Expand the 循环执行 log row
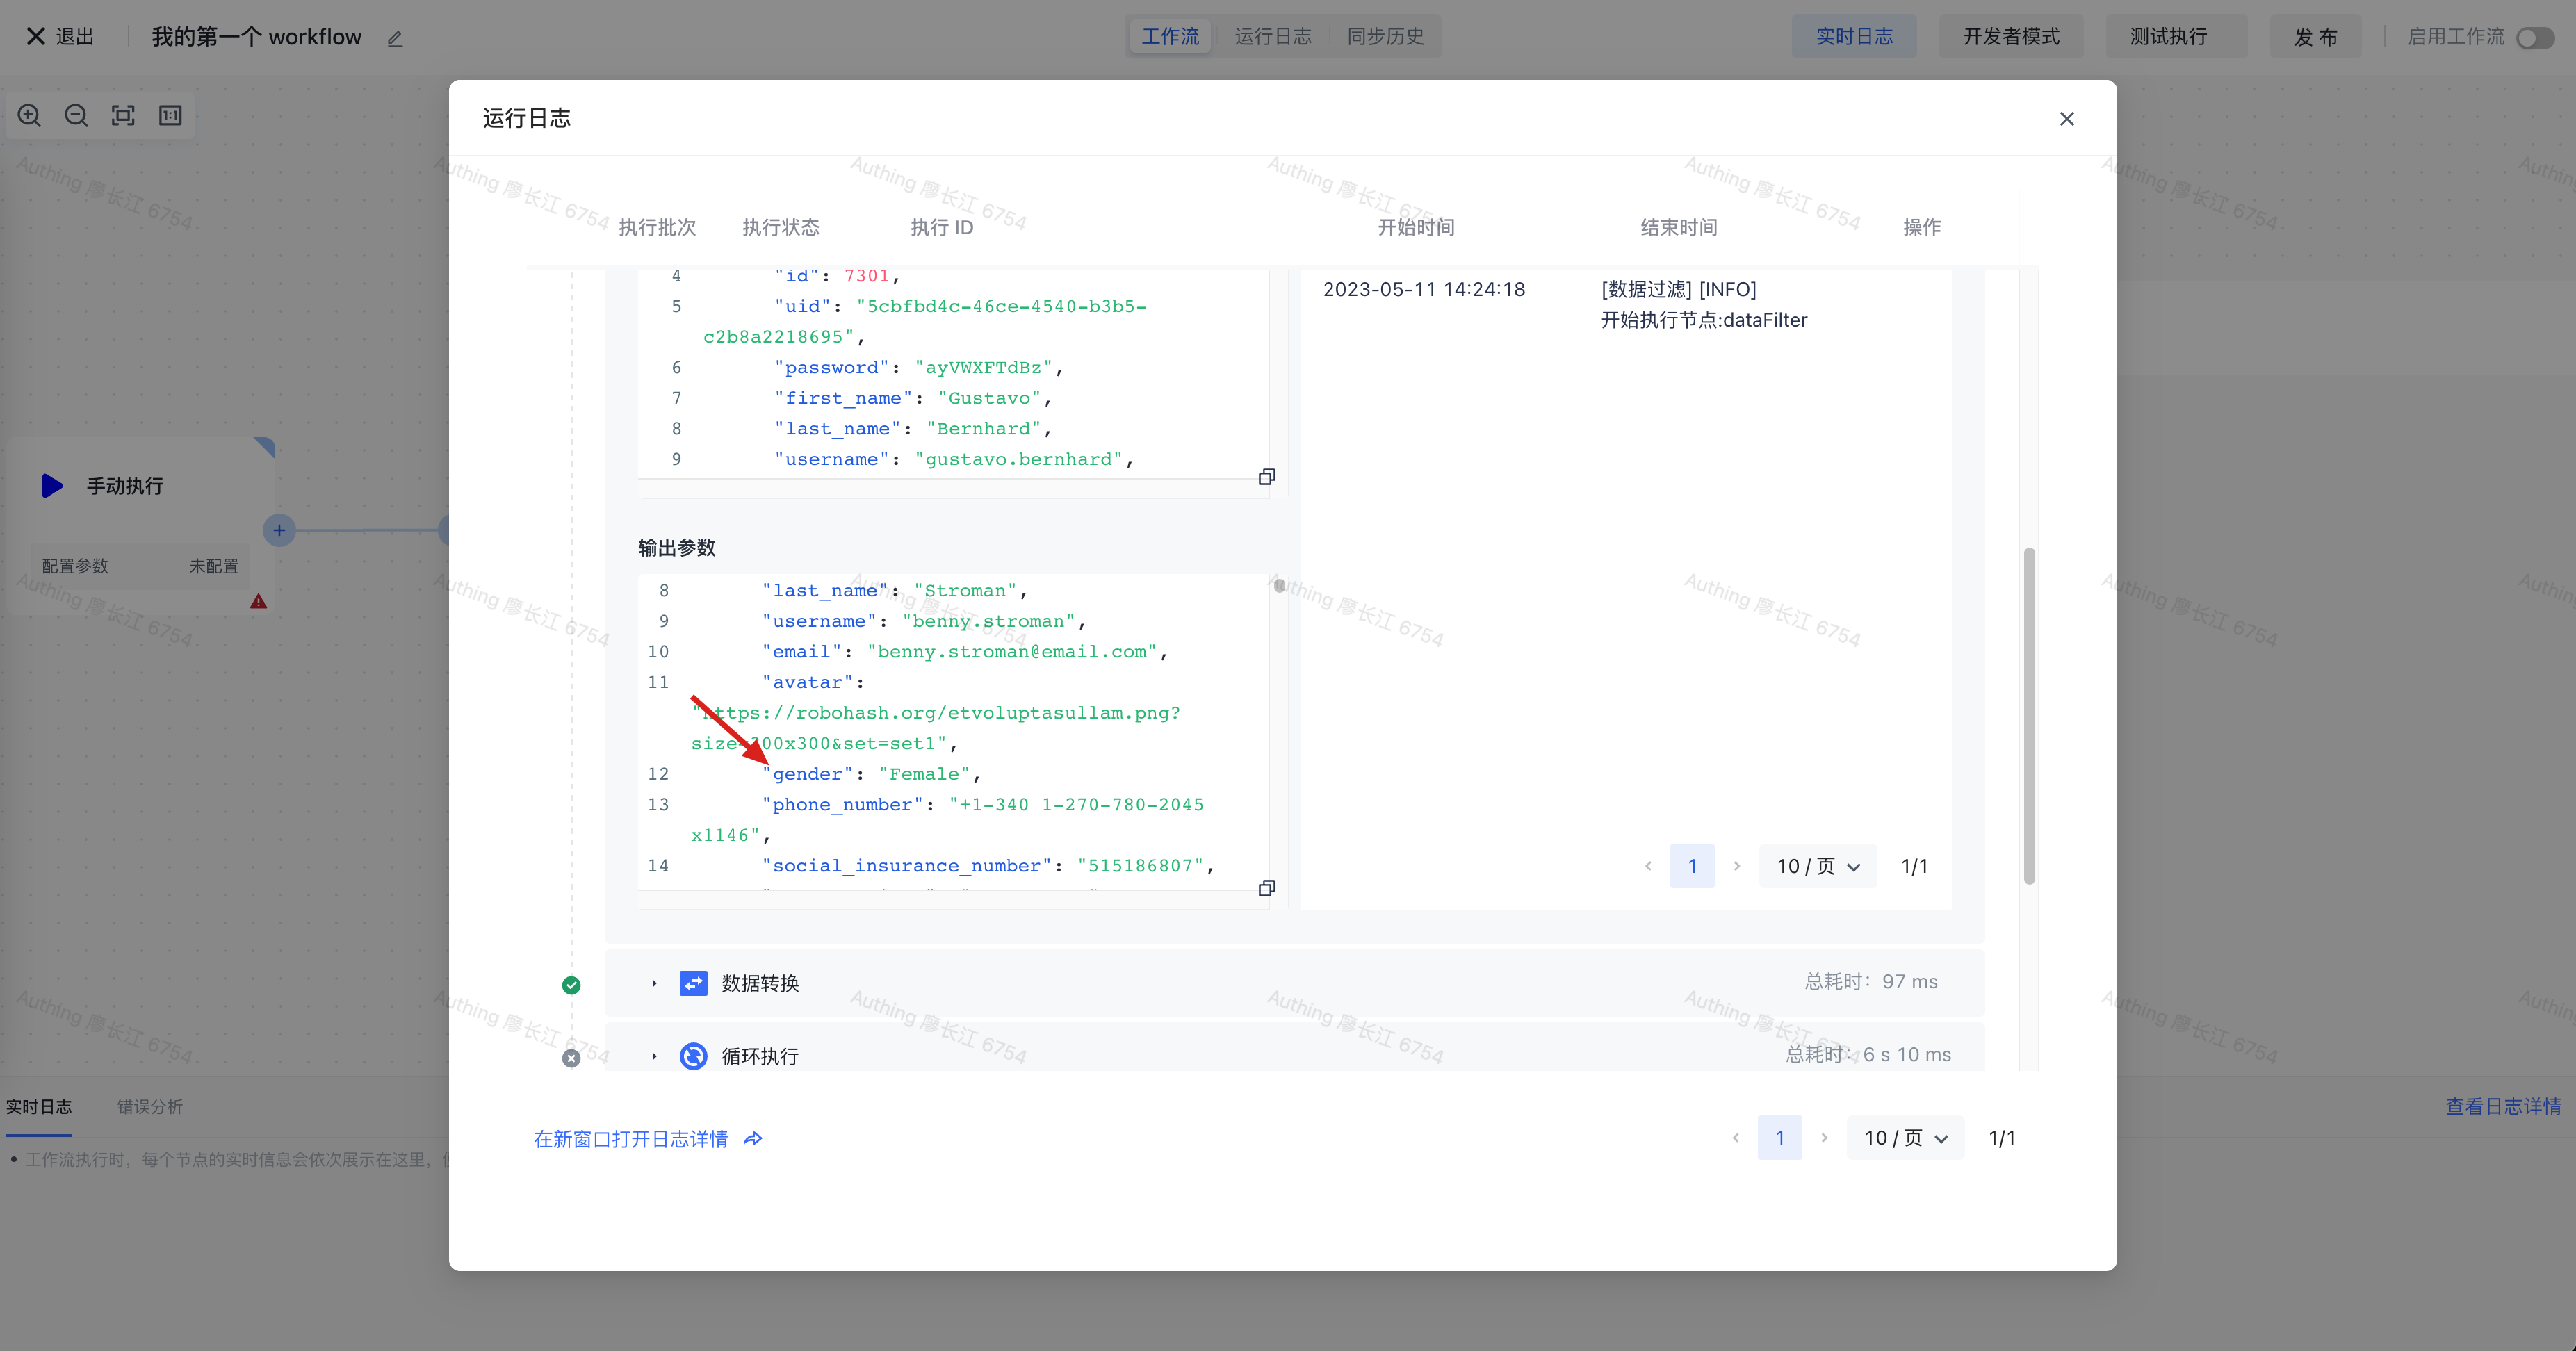 654,1056
